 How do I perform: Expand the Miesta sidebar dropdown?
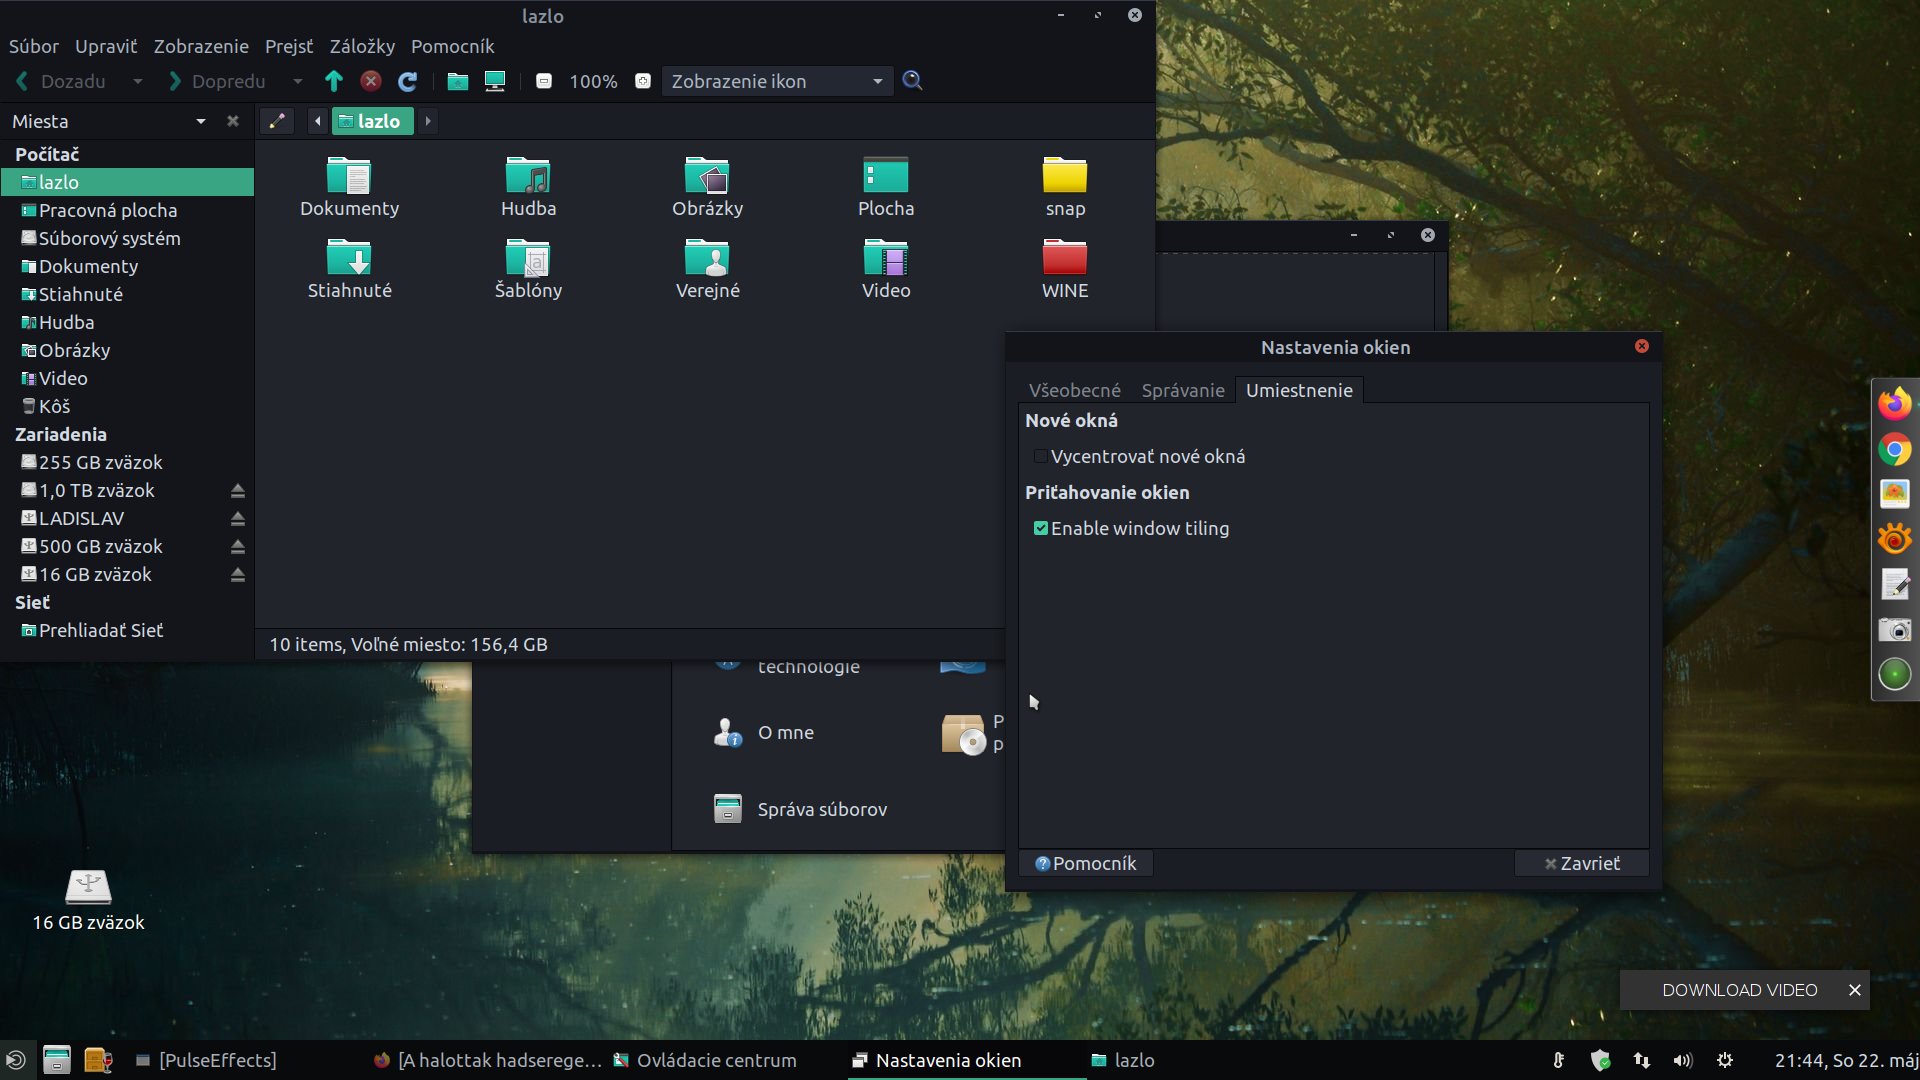pos(201,121)
